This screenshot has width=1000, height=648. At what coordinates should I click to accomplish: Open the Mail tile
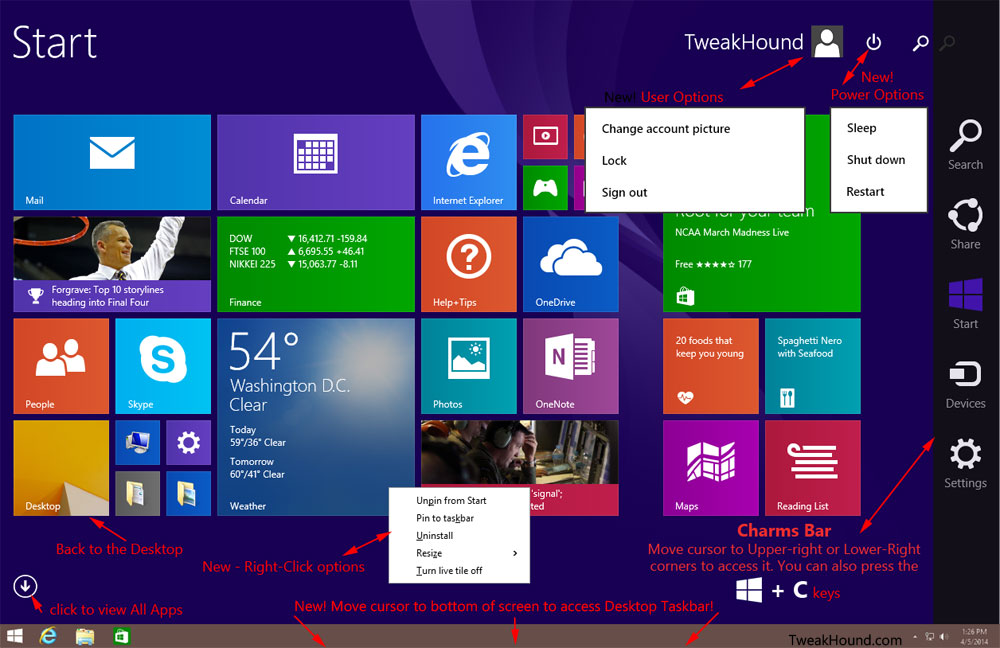112,162
